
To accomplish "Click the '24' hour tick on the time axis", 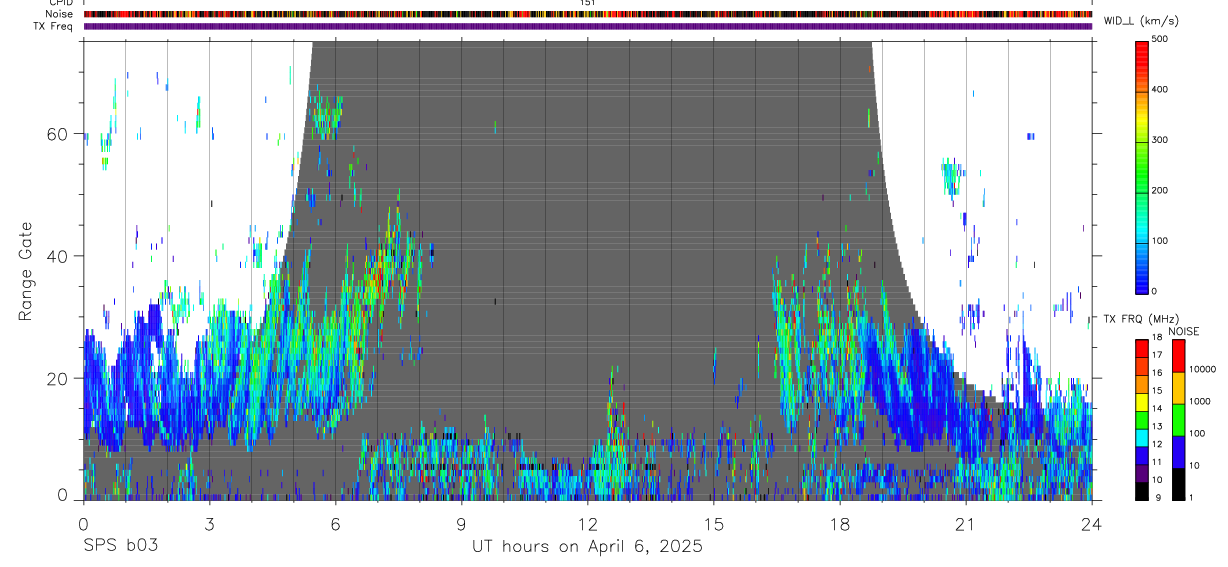I will tap(1091, 524).
